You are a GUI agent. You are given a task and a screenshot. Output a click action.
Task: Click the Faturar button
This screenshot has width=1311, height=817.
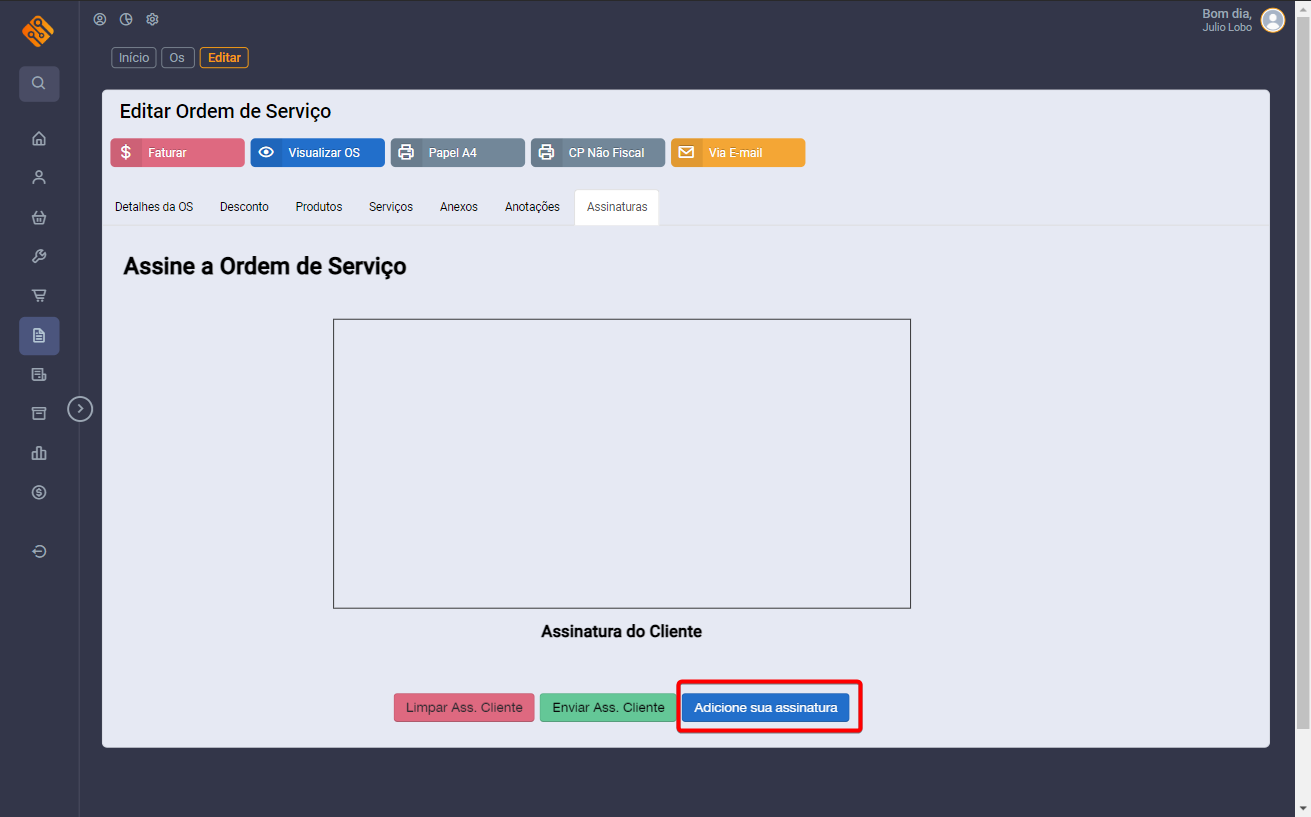[x=177, y=153]
